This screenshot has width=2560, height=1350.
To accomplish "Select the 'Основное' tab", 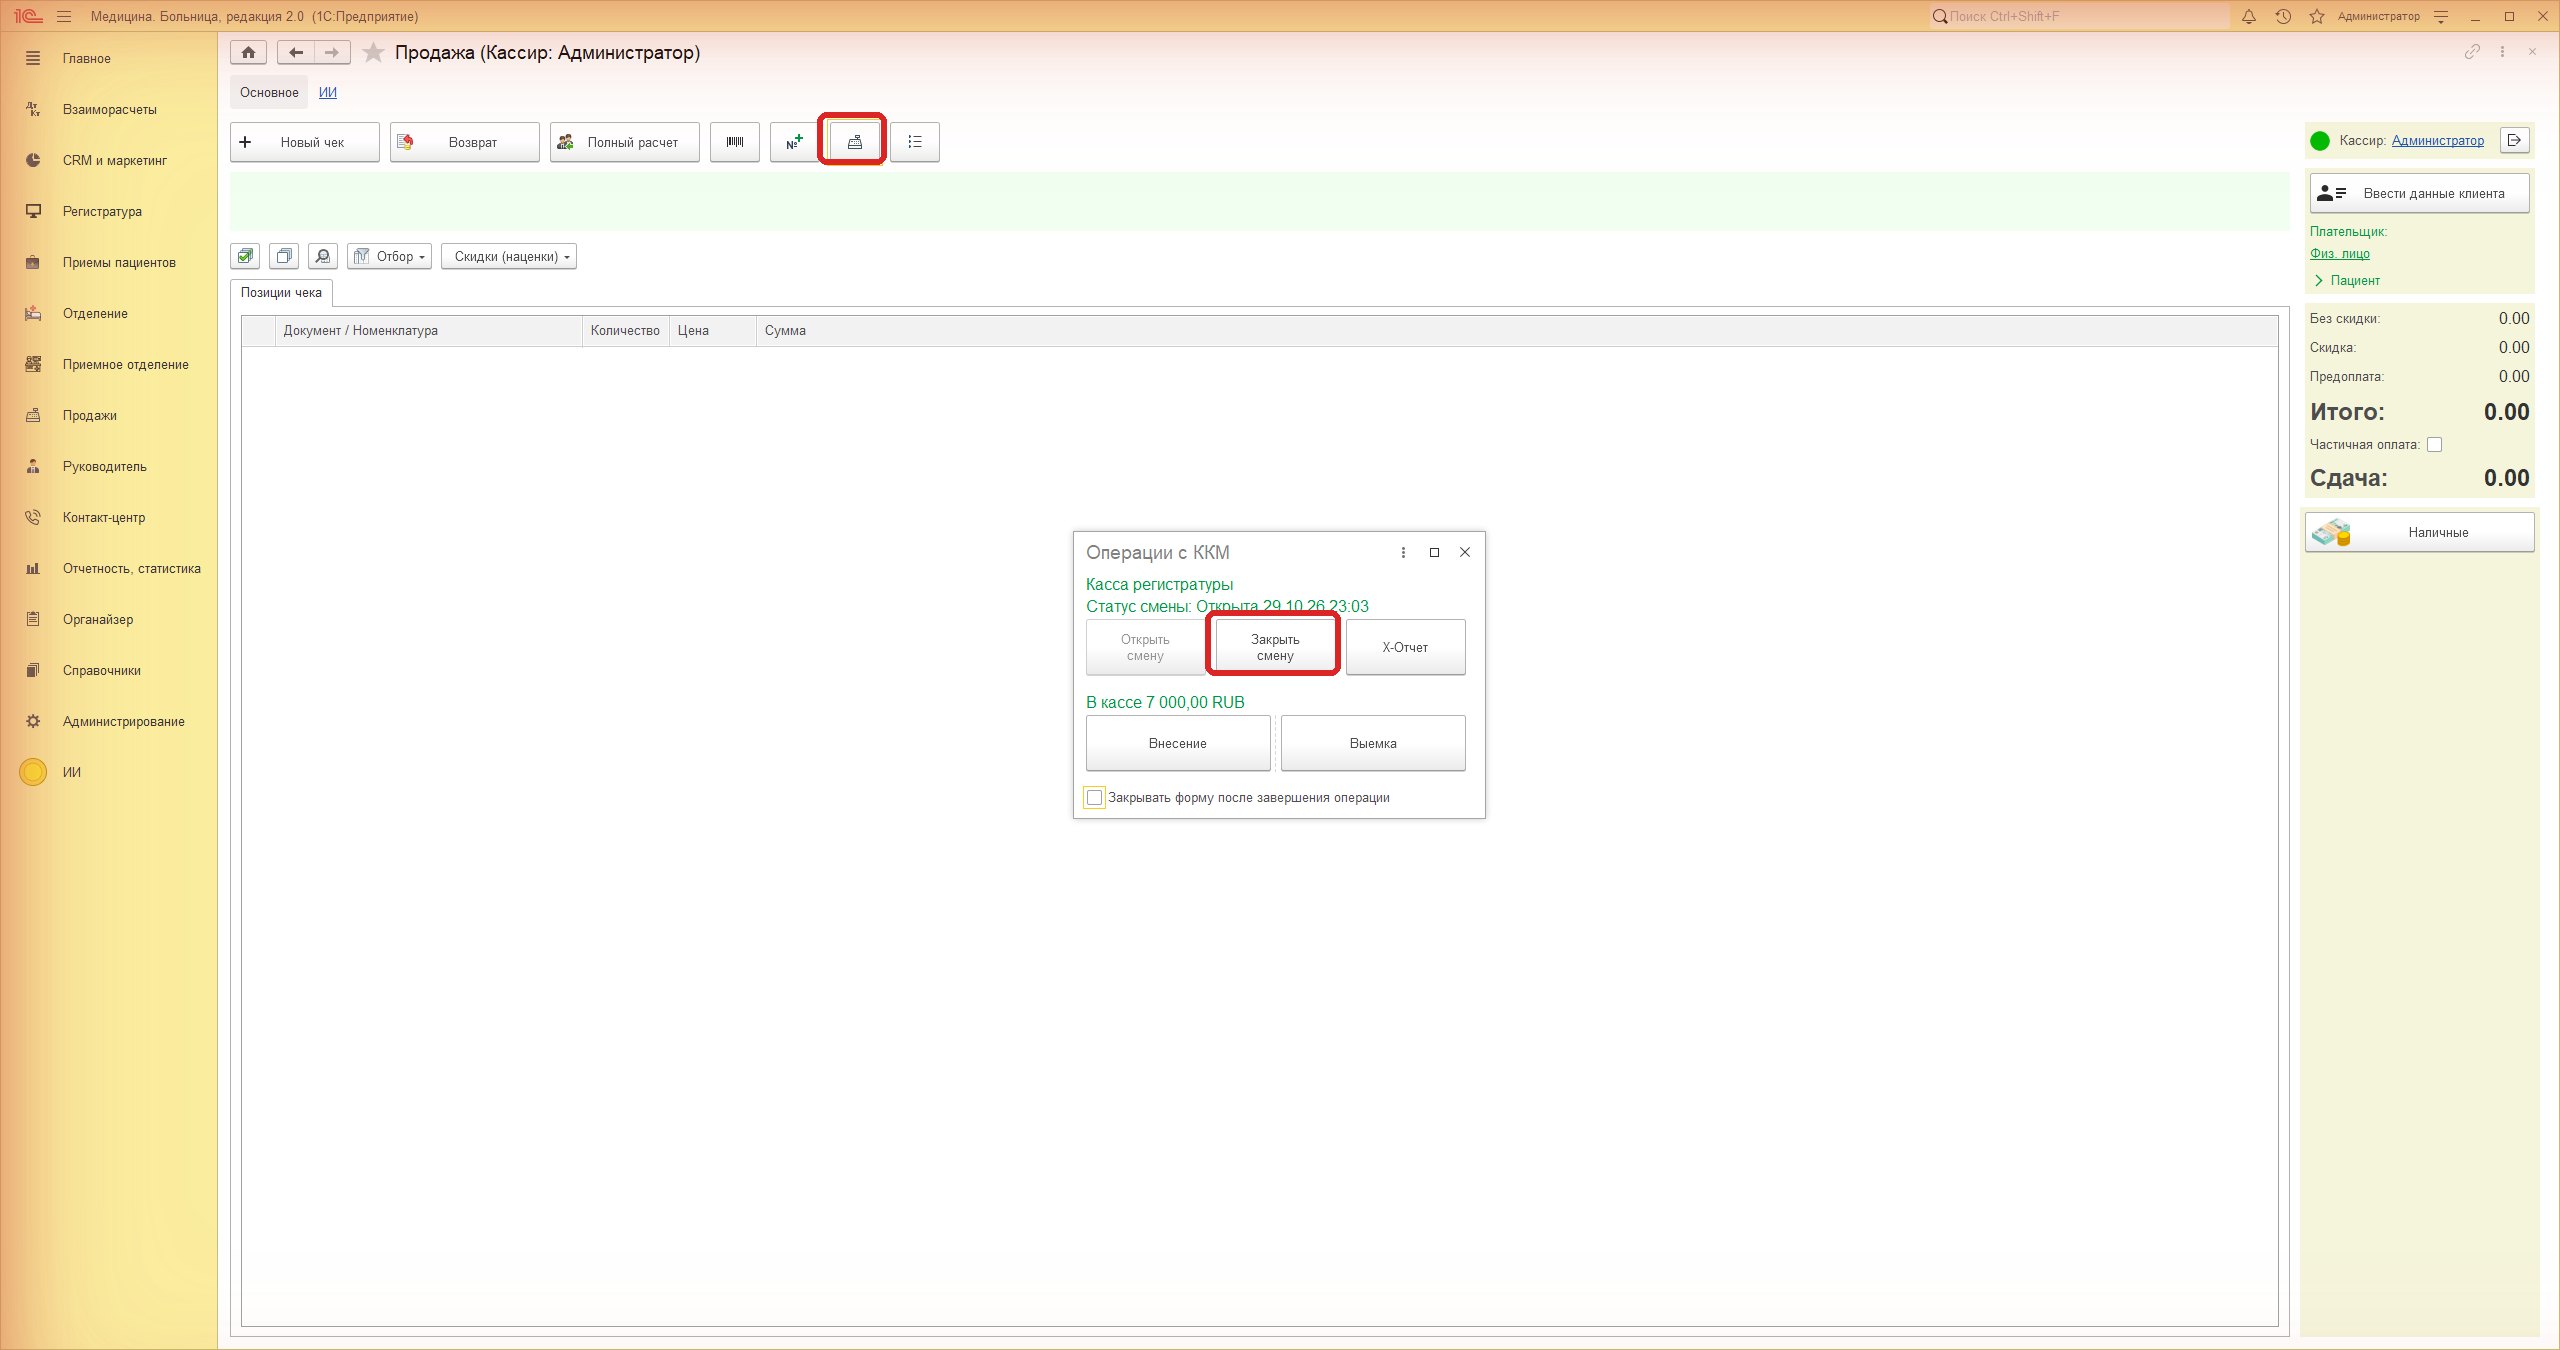I will coord(269,92).
